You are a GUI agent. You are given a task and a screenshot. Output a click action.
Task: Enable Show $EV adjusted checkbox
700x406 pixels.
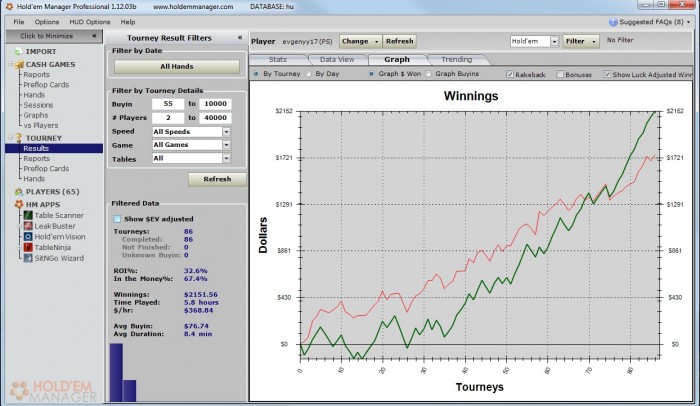pos(117,219)
